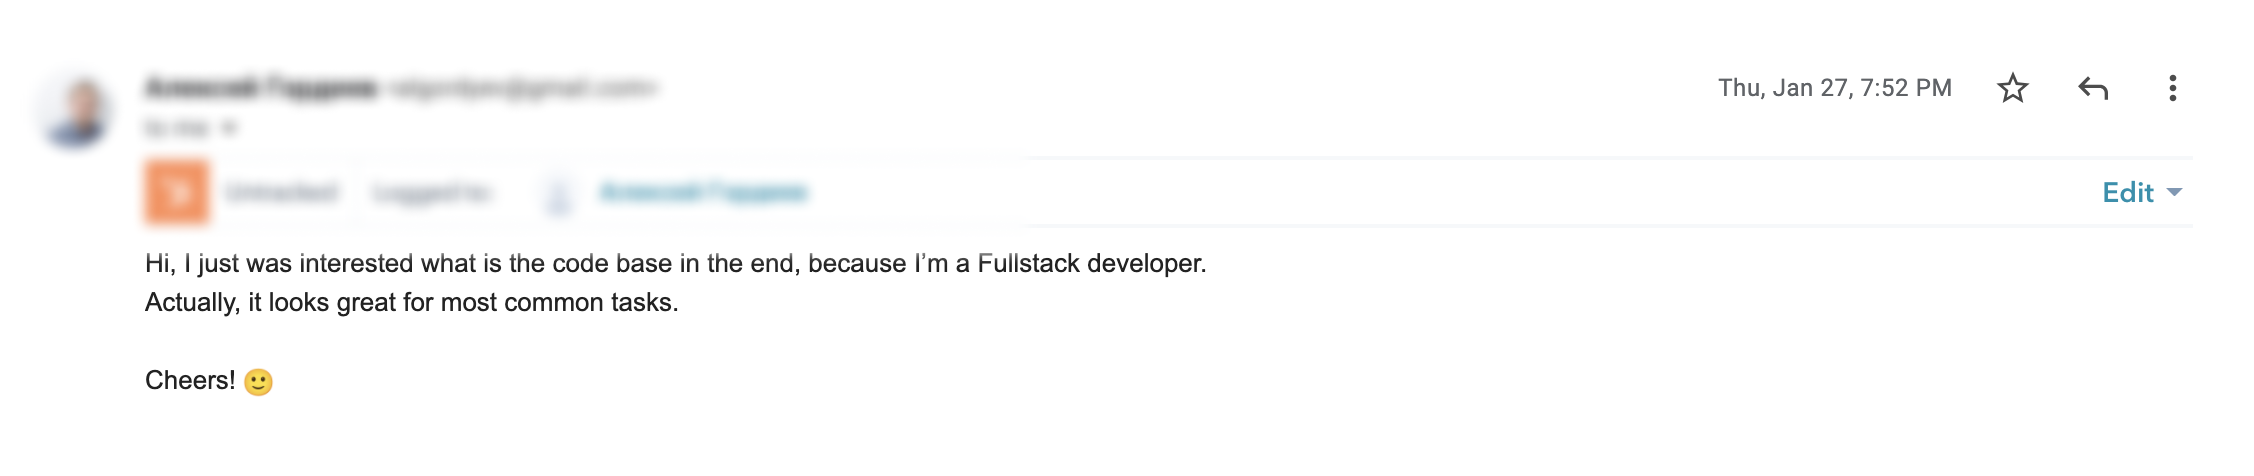Click the smiley emoji after Cheers
This screenshot has height=476, width=2254.
tap(258, 382)
